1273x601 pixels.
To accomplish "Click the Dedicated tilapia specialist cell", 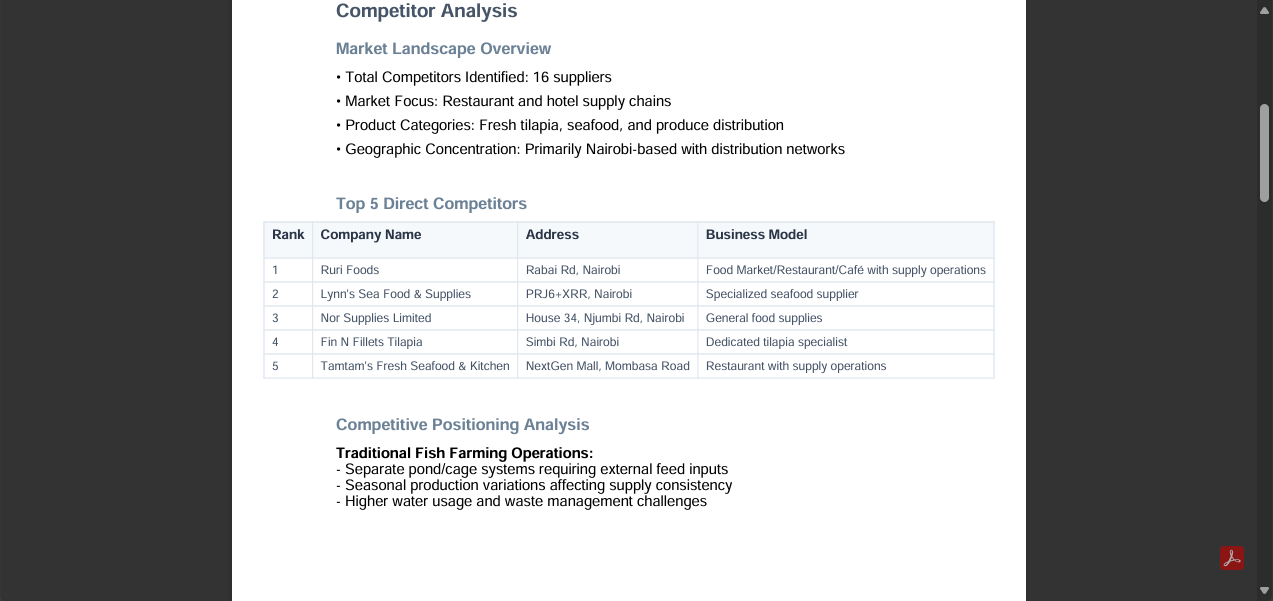I will point(846,342).
